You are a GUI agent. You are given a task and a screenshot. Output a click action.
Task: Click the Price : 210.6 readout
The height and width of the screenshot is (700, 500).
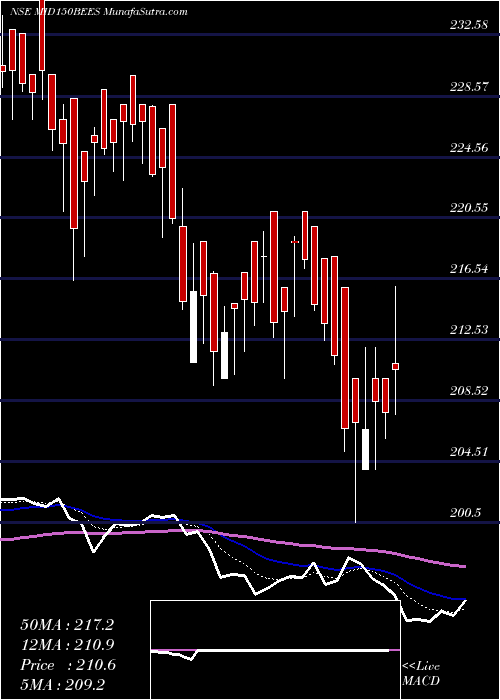tap(68, 665)
